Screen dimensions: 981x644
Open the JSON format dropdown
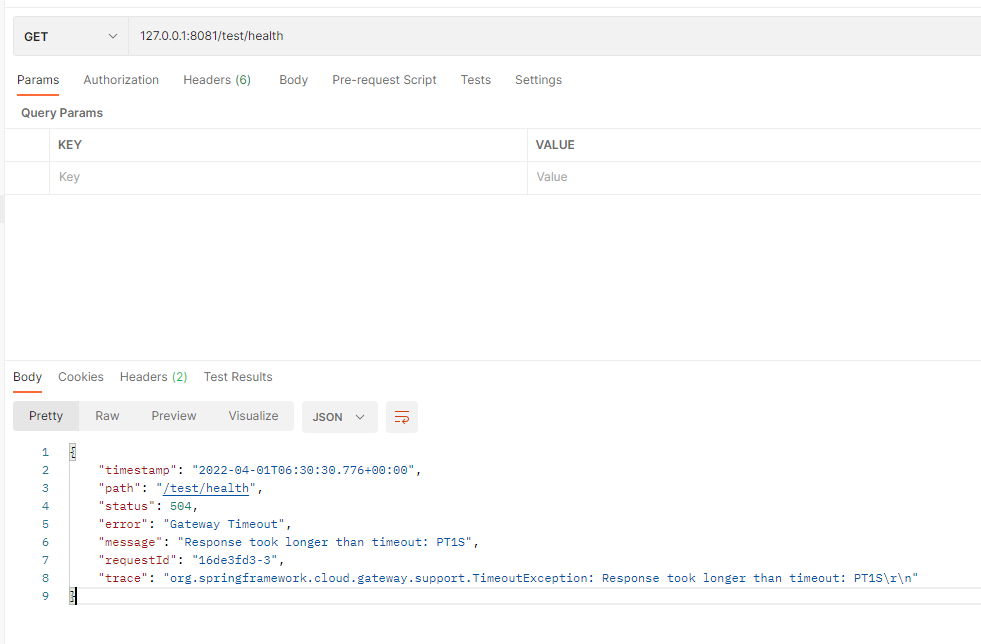(x=340, y=417)
